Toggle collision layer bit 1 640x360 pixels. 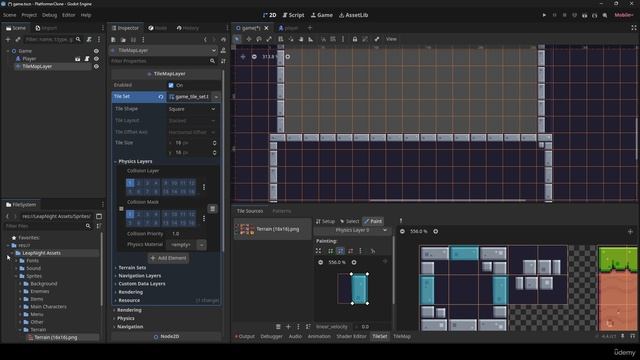130,183
